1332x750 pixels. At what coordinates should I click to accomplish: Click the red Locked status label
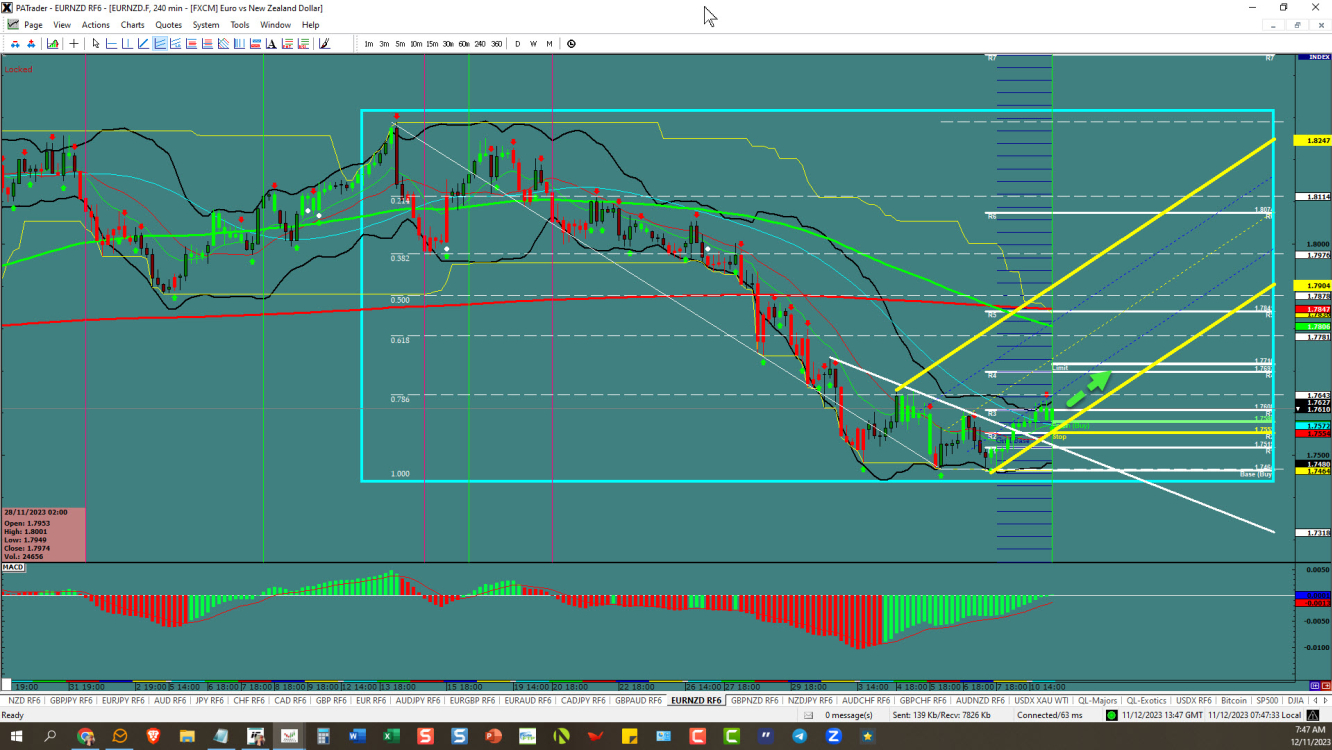point(18,69)
